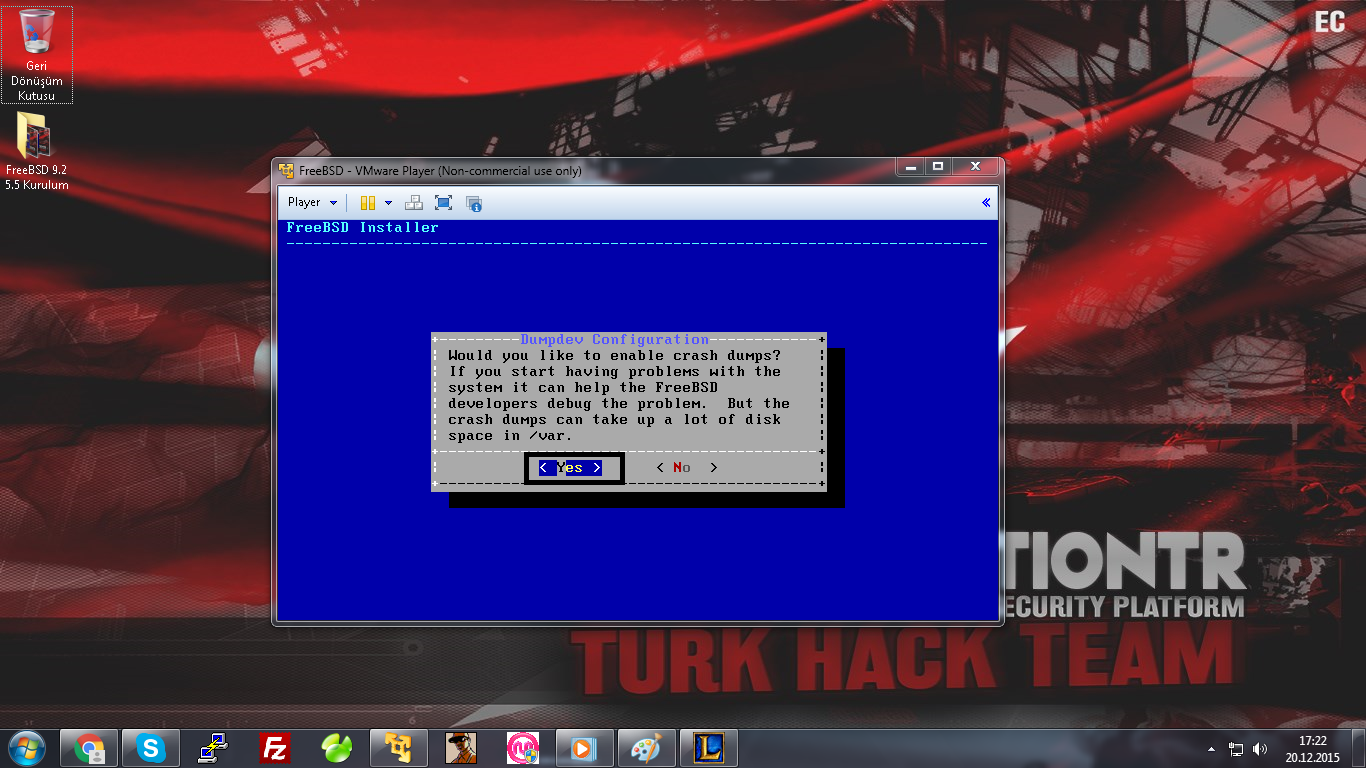Show hidden system tray icons

(x=1212, y=748)
